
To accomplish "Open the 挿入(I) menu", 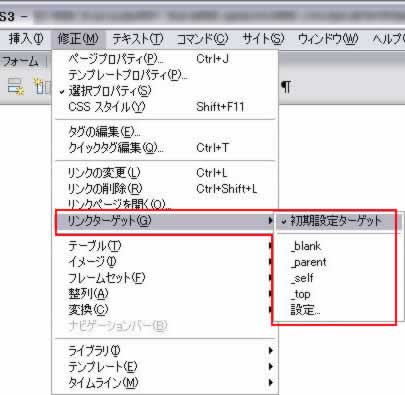I will click(x=26, y=39).
